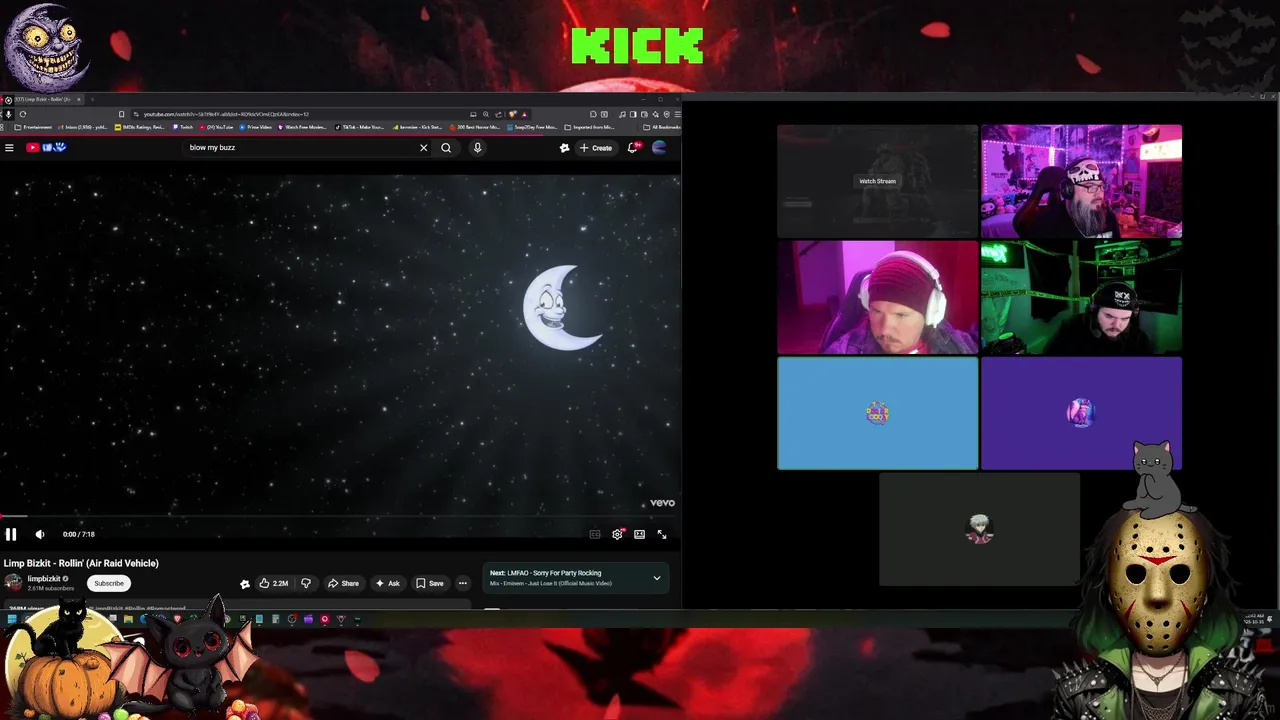
Task: Open YouTube hamburger guide menu
Action: (9, 148)
